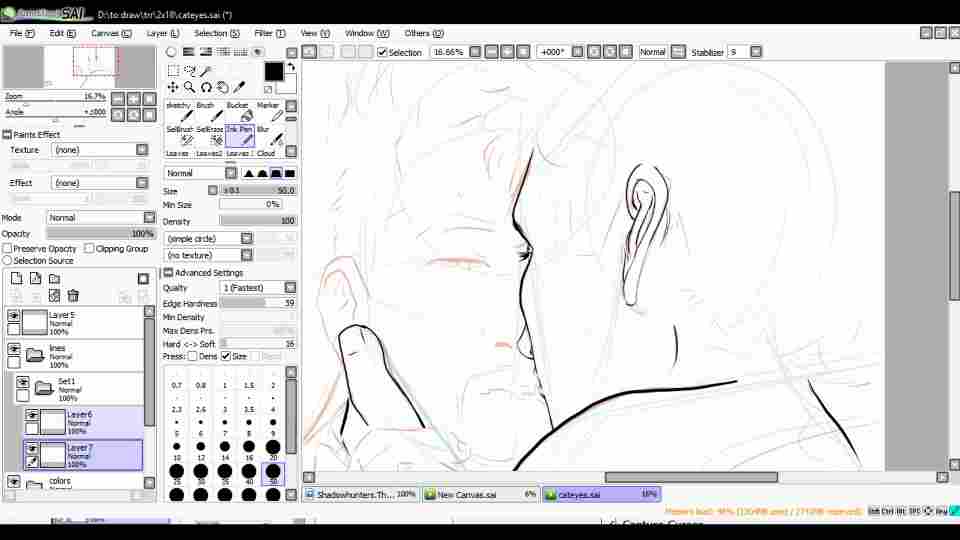Hide the Set1 folder with eye icon

23,382
